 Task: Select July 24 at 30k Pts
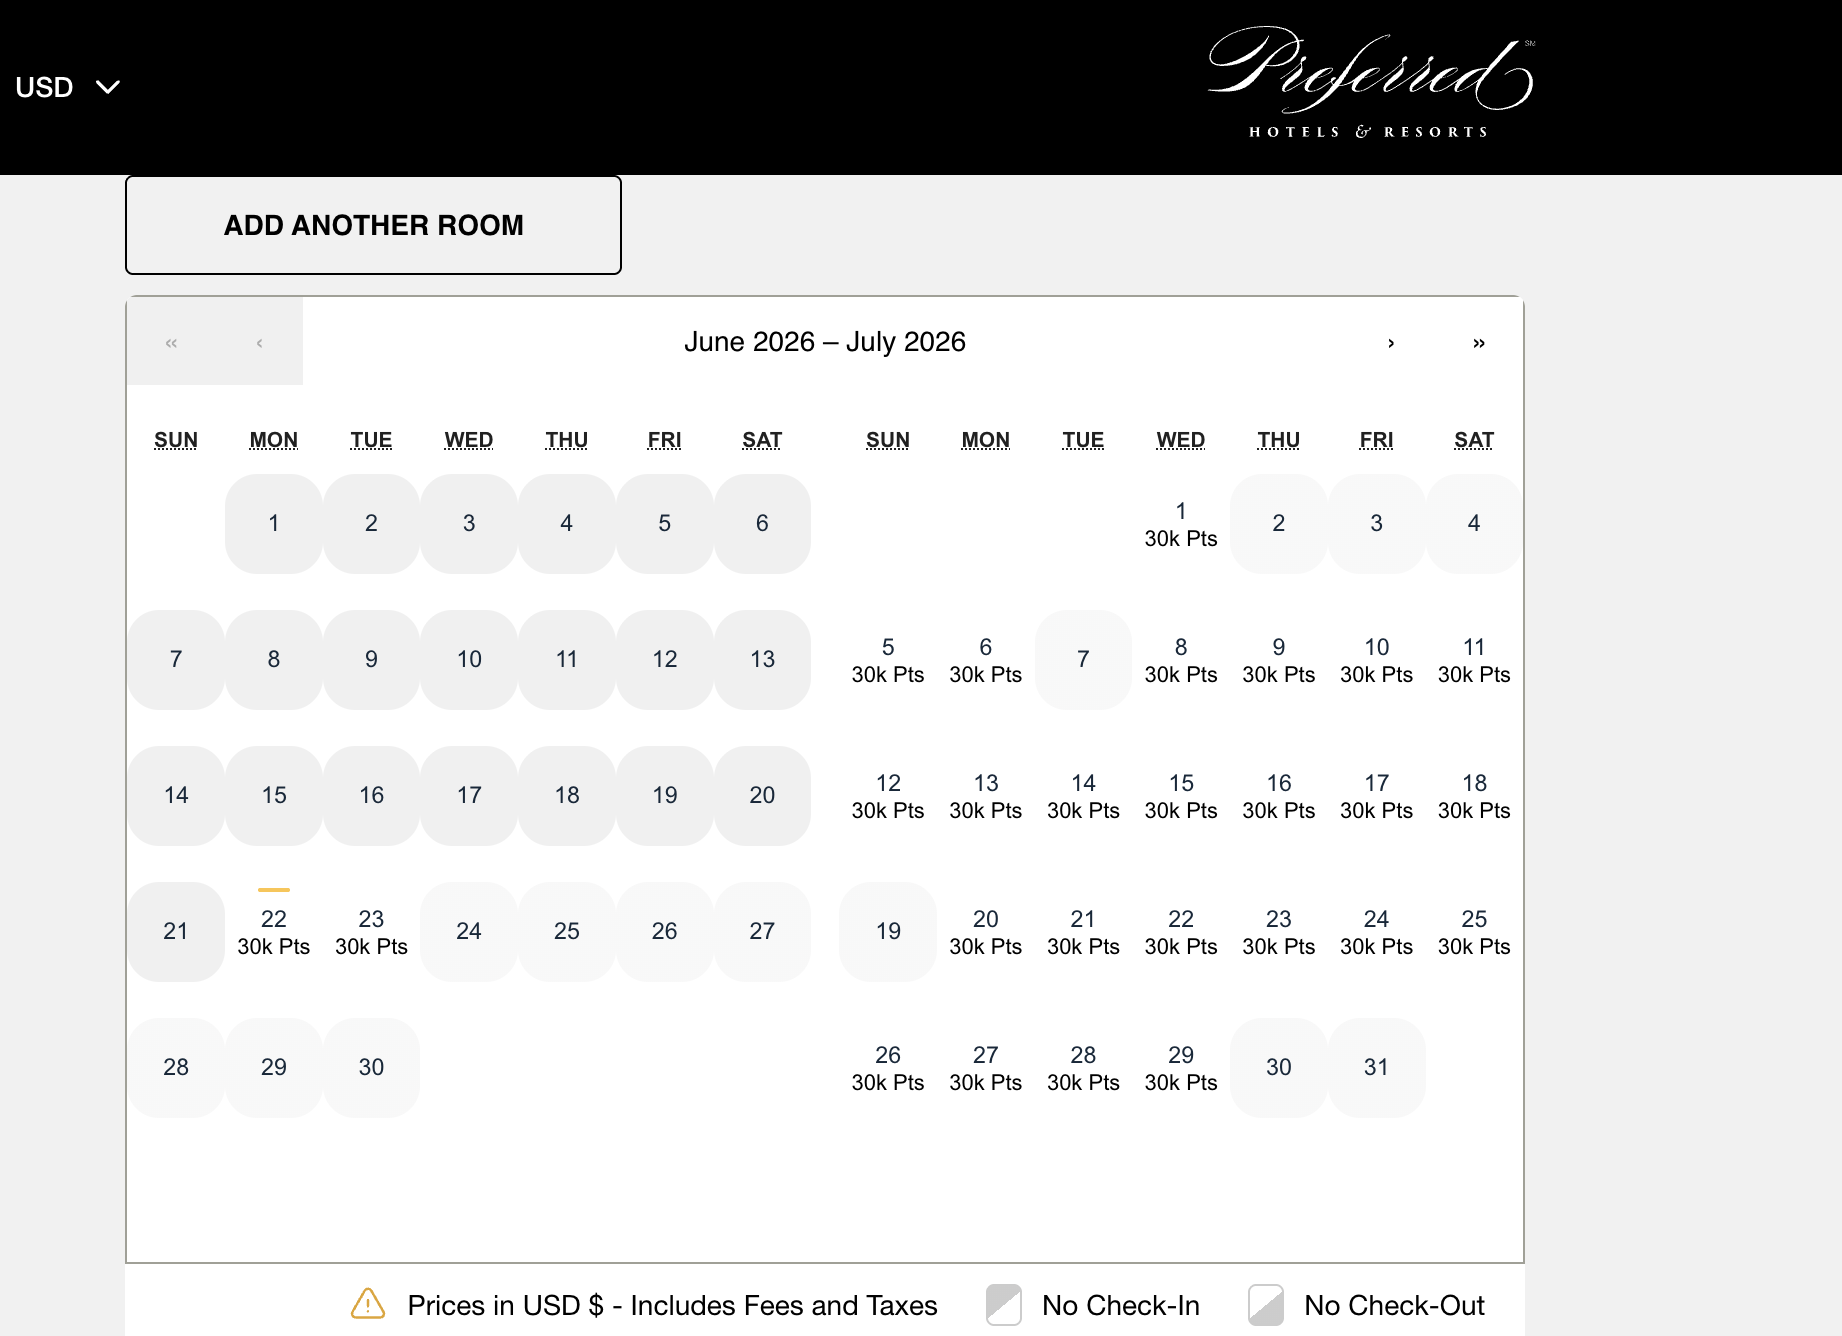click(x=1376, y=932)
